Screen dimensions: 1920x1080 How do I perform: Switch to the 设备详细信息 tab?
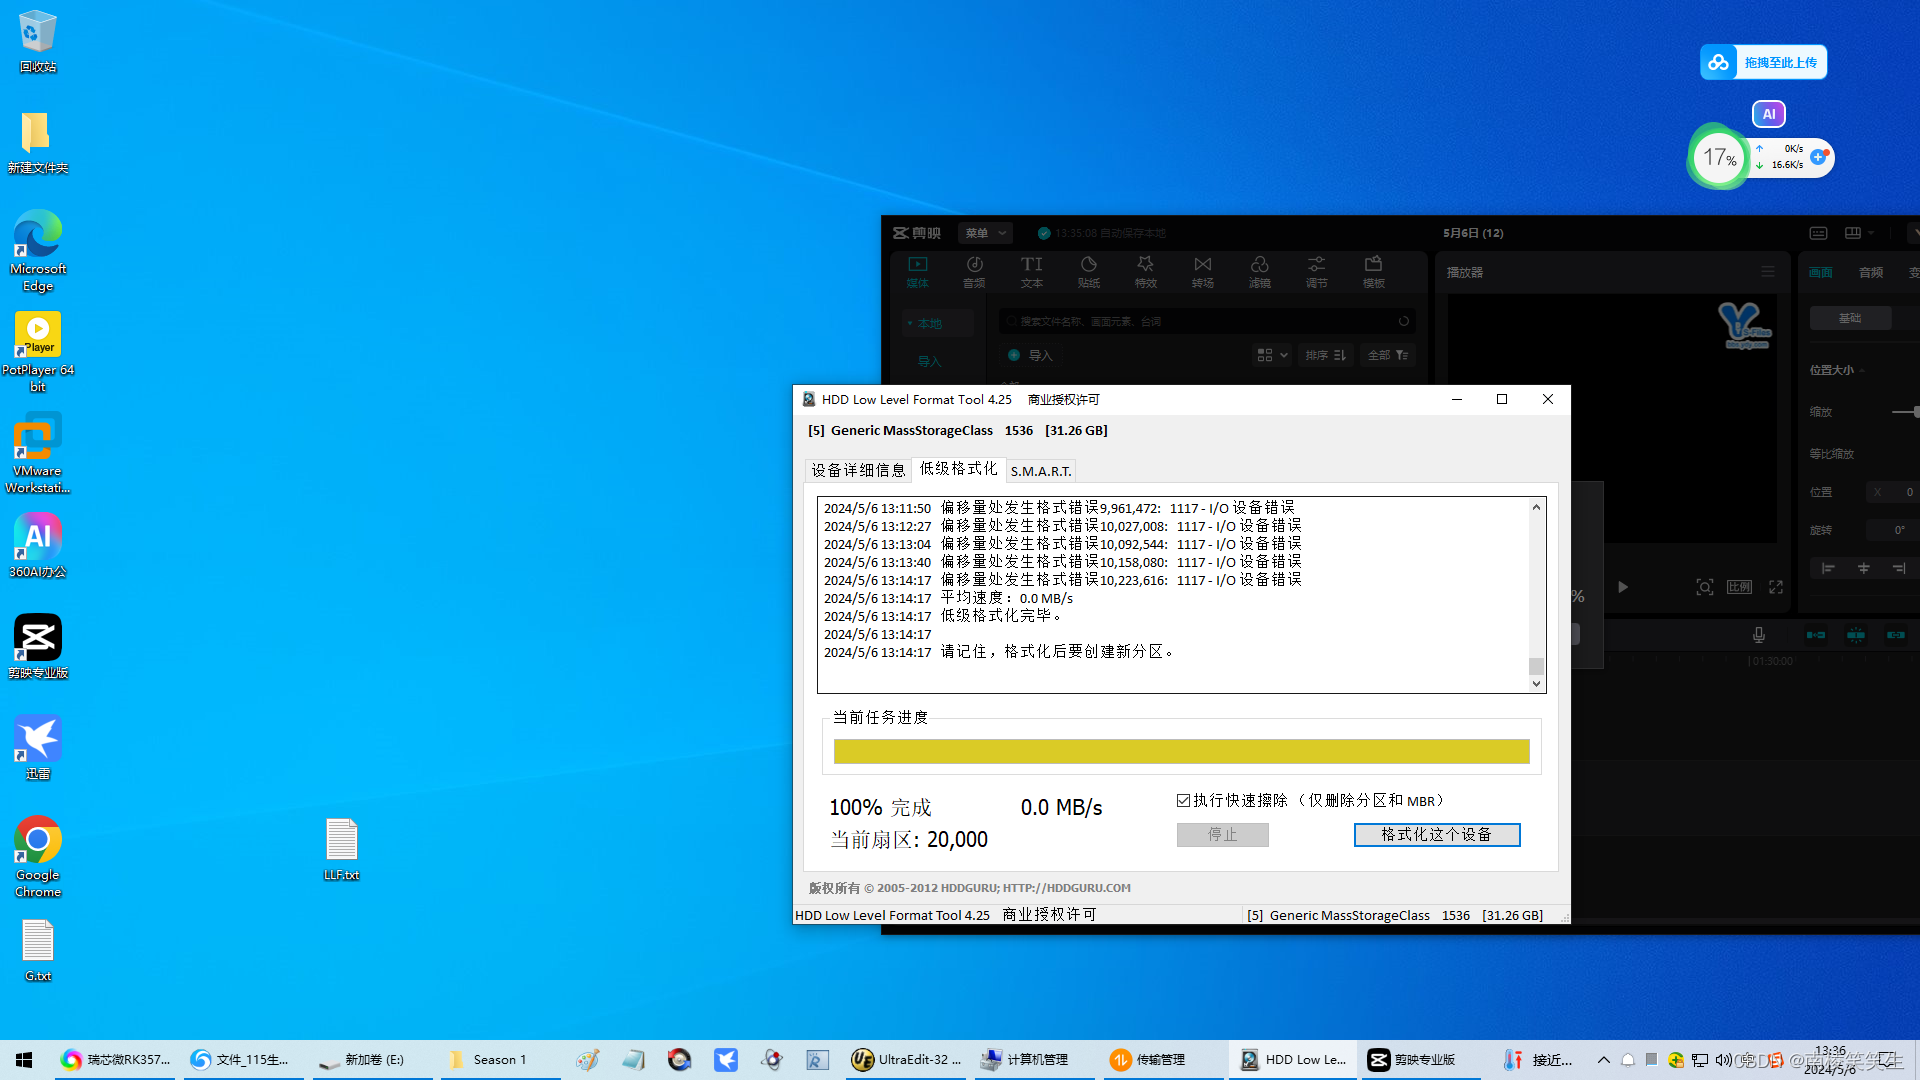(x=858, y=470)
